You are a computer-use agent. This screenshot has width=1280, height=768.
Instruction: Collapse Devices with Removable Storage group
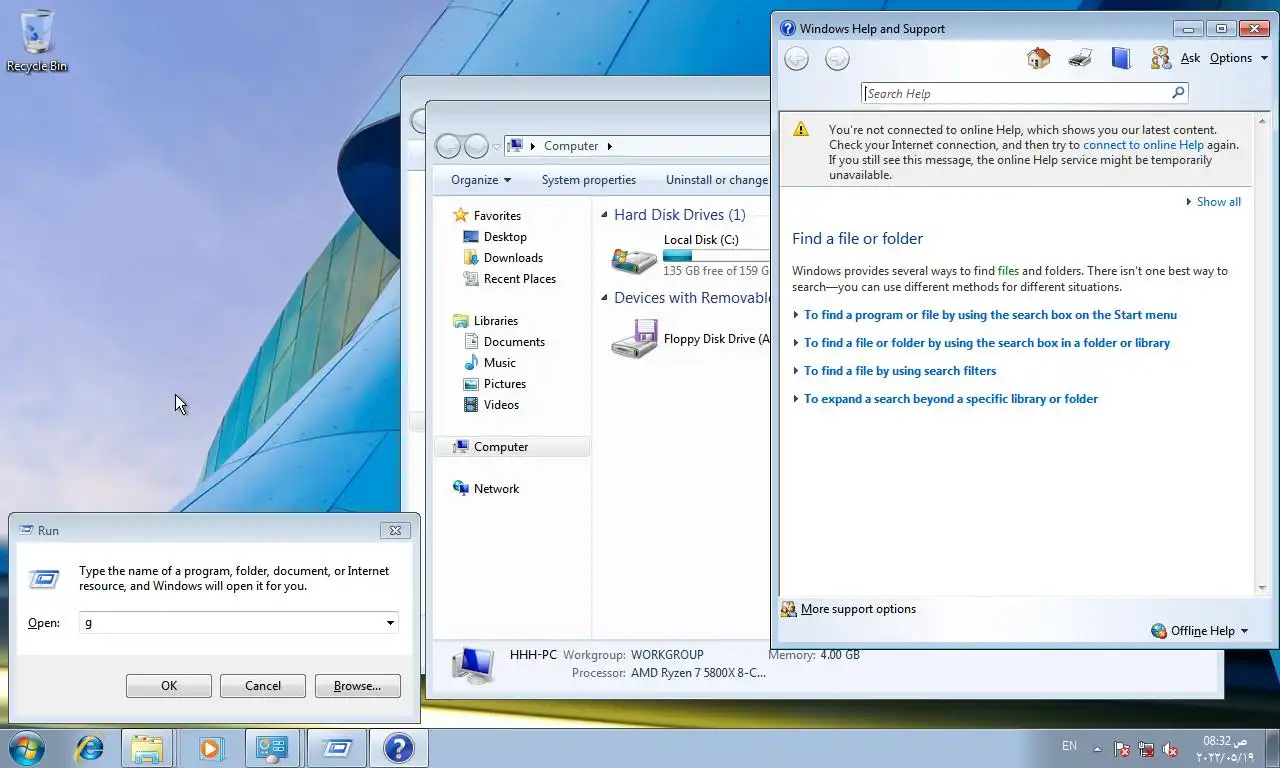(605, 298)
